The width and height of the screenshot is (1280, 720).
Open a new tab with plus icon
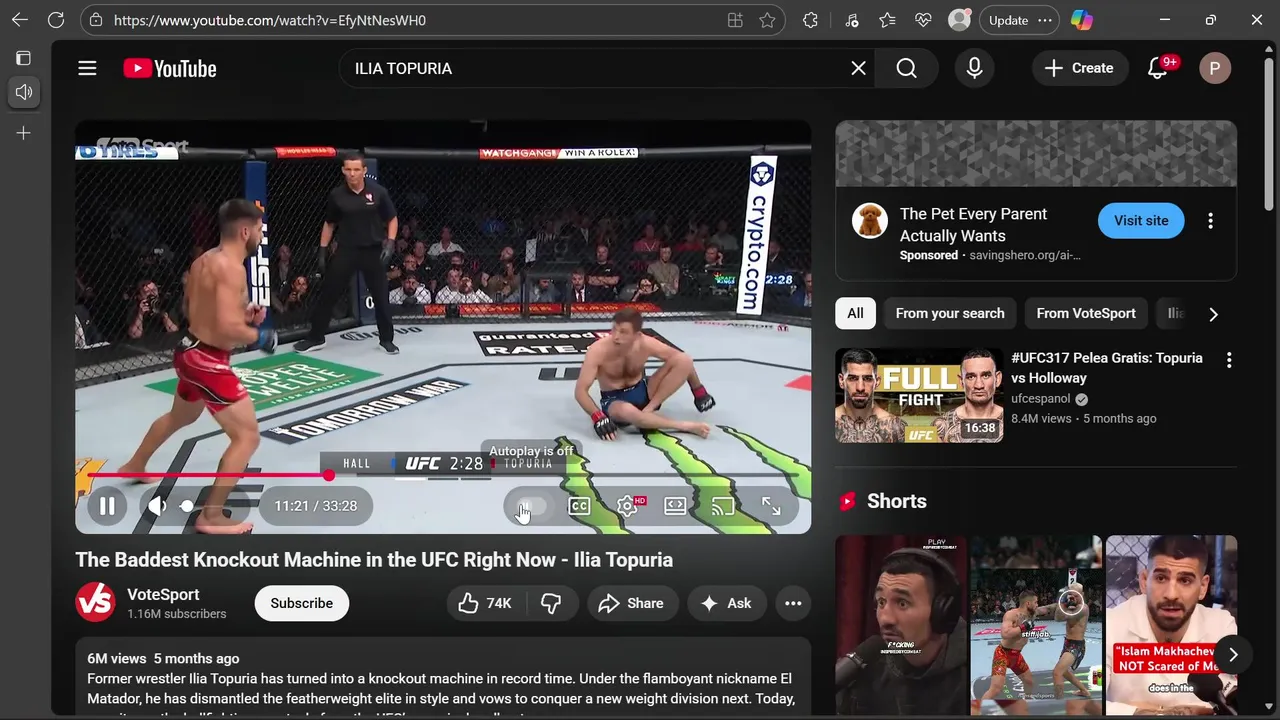[24, 133]
